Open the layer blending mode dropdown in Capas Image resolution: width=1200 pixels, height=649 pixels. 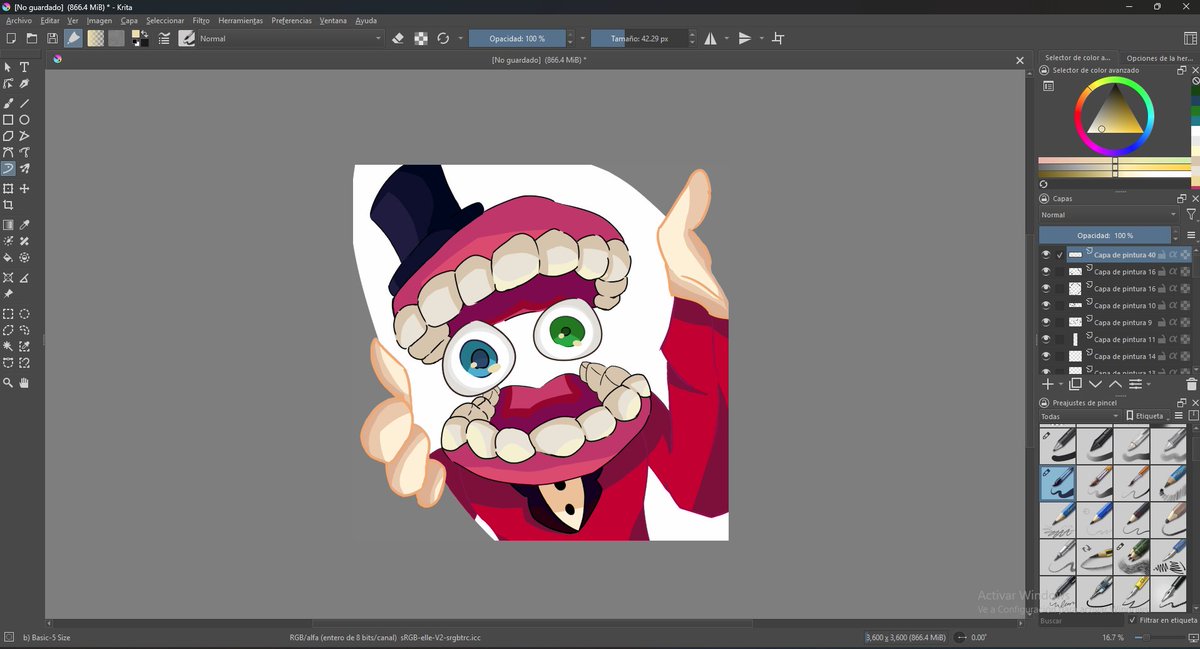point(1109,215)
